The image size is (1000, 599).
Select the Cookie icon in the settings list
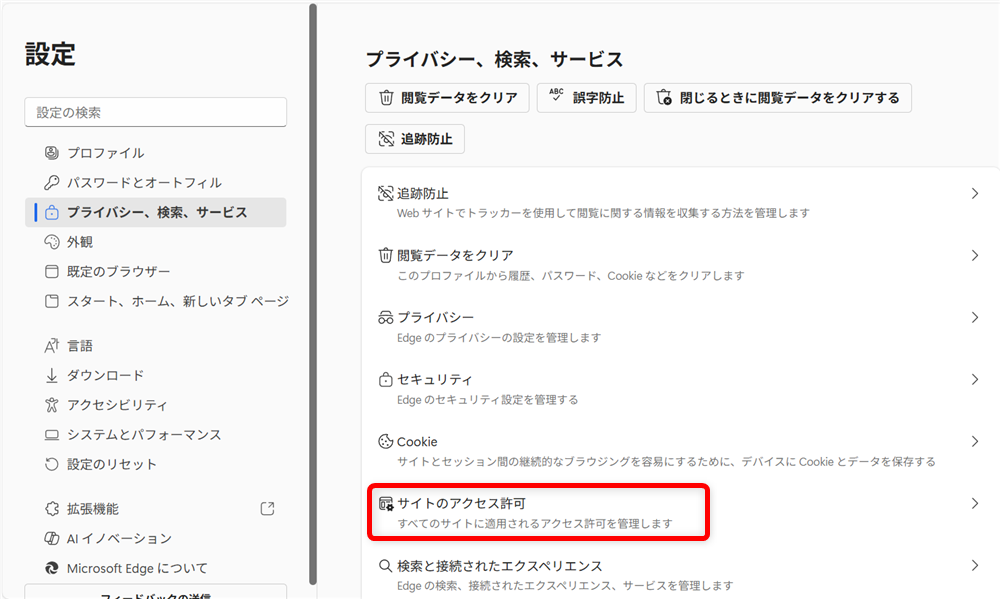tap(385, 441)
